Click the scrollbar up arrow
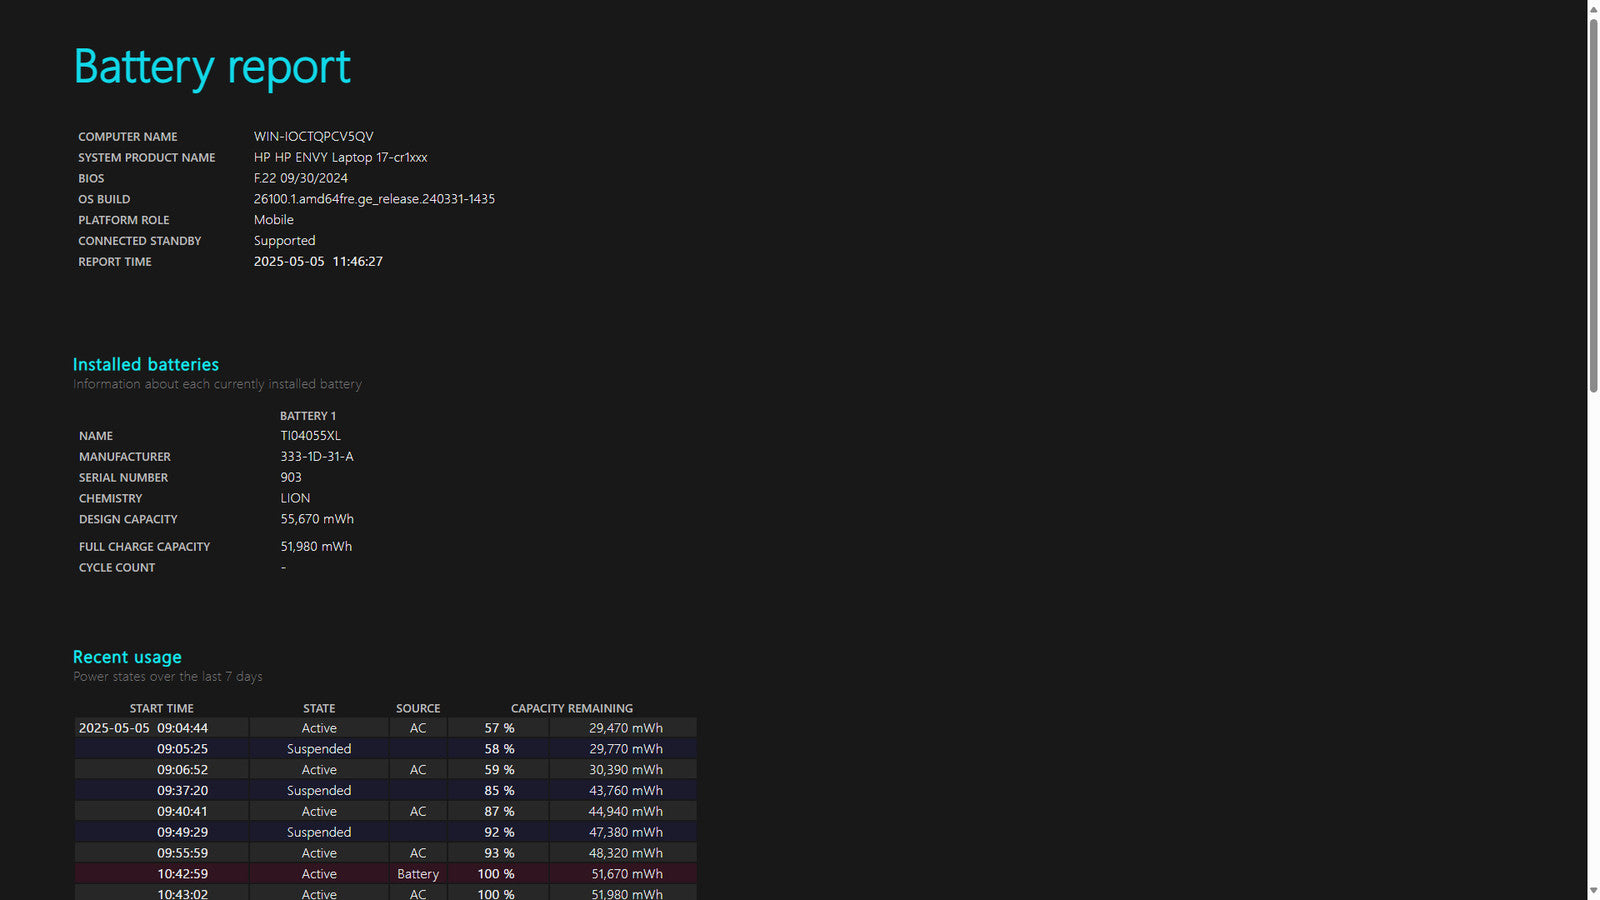This screenshot has height=900, width=1600. [x=1593, y=8]
